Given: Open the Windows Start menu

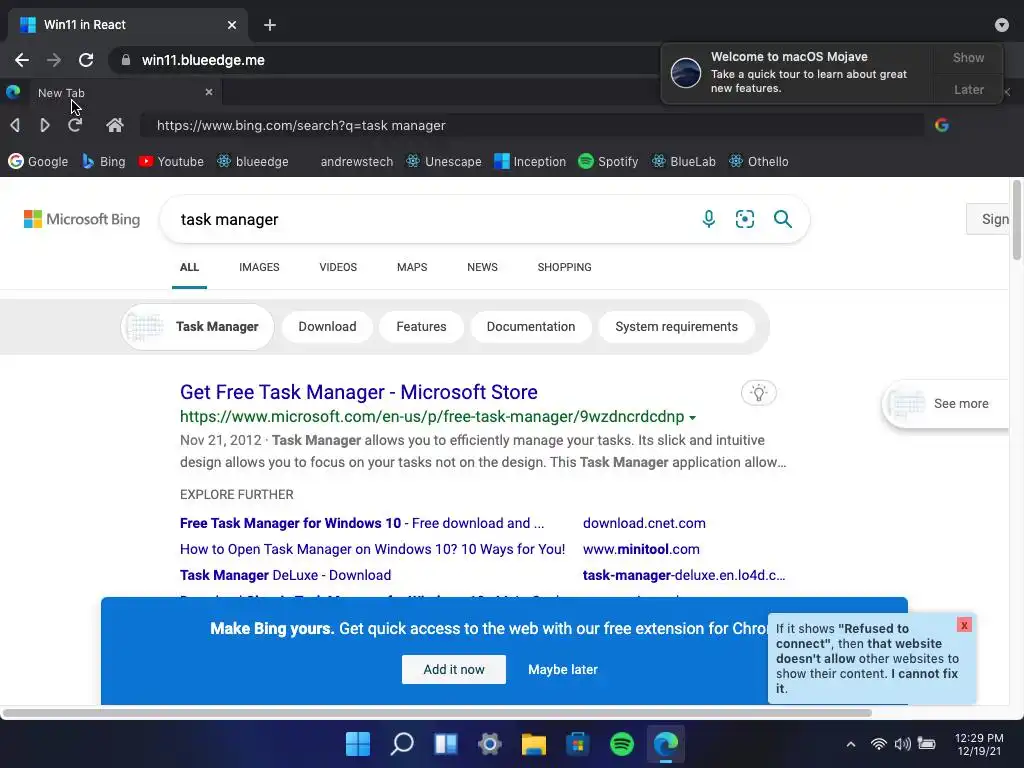Looking at the screenshot, I should point(358,744).
